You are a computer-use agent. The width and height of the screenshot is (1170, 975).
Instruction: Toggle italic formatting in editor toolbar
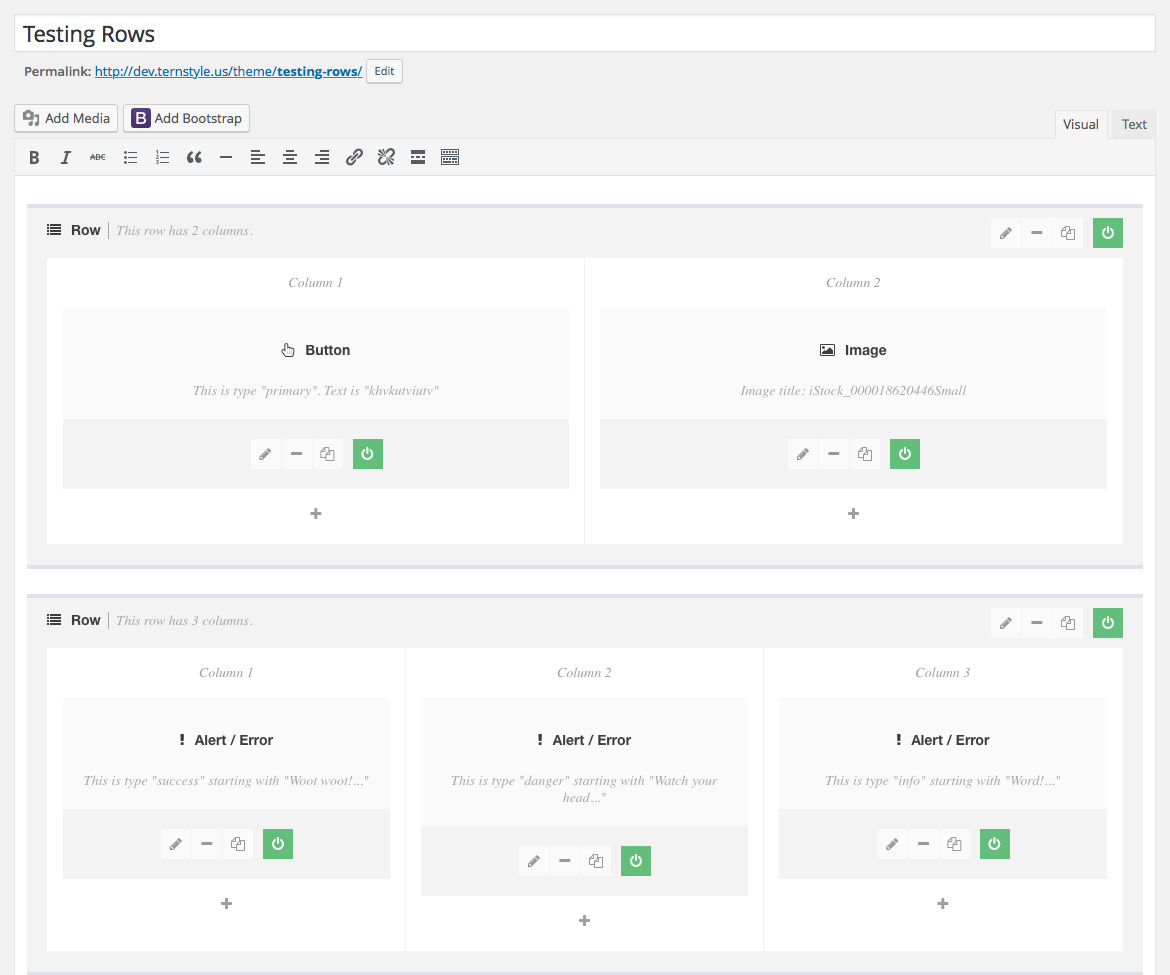point(66,157)
